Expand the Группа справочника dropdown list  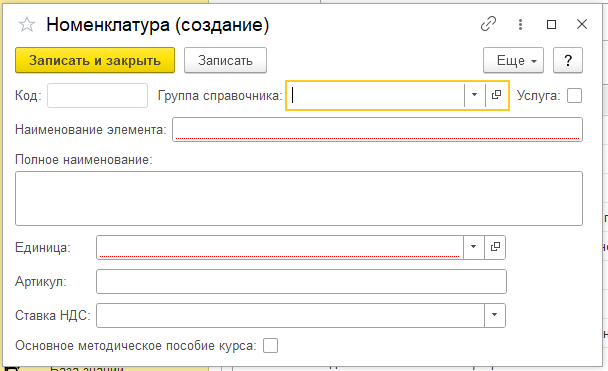[474, 95]
